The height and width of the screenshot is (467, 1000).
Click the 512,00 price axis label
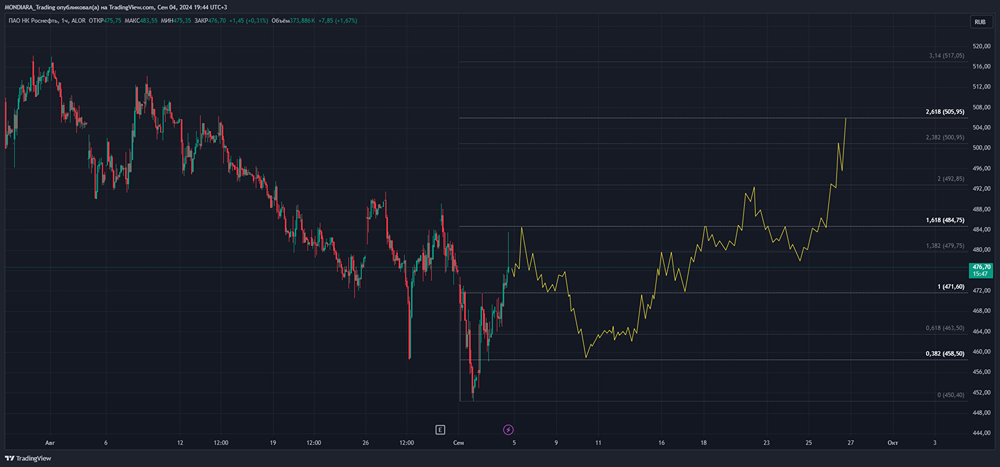point(981,86)
